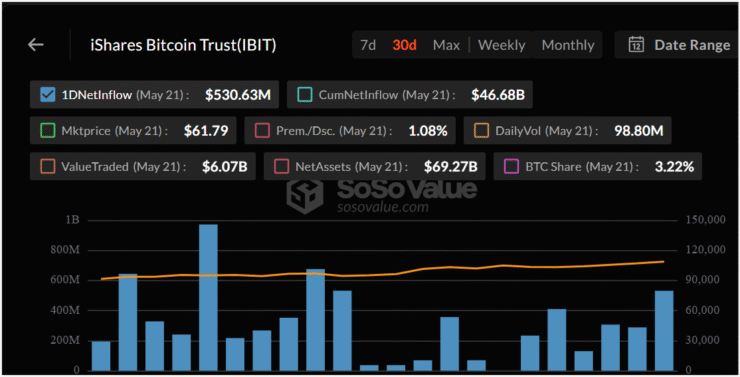740x377 pixels.
Task: Enable the CumNetInflow series checkbox
Action: [304, 94]
